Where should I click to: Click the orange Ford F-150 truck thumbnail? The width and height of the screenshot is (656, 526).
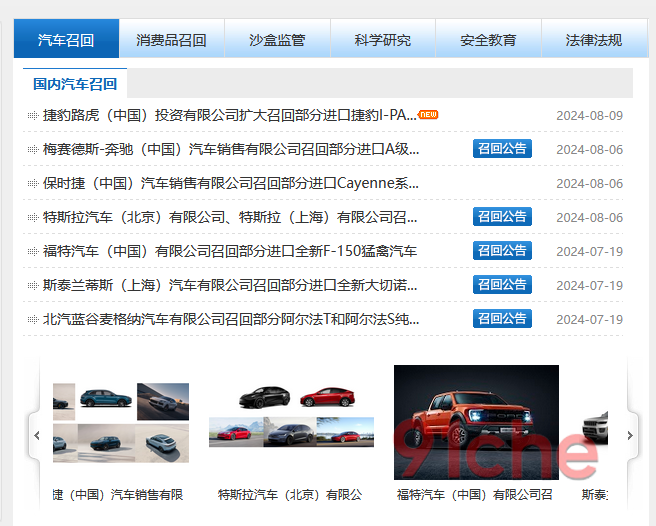pyautogui.click(x=476, y=422)
